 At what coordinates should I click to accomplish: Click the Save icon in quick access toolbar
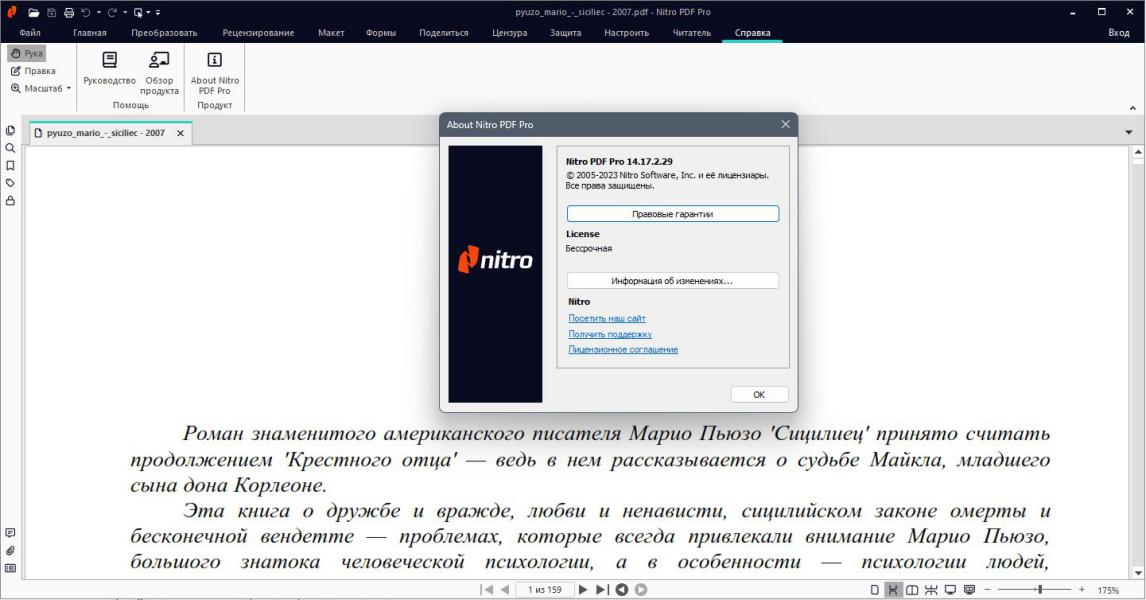coord(51,12)
